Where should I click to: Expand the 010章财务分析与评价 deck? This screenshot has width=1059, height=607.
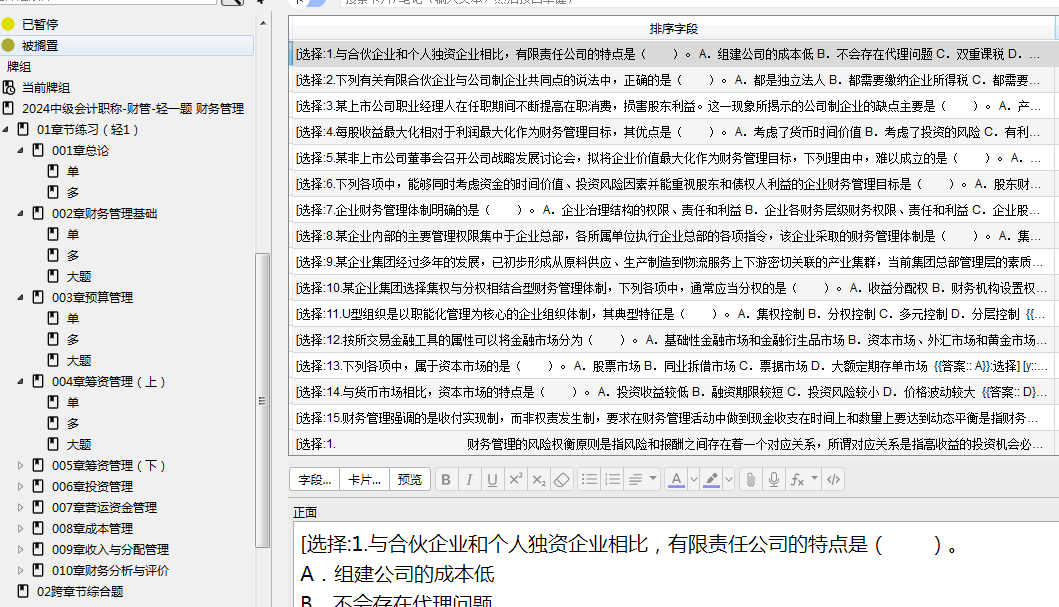click(20, 570)
